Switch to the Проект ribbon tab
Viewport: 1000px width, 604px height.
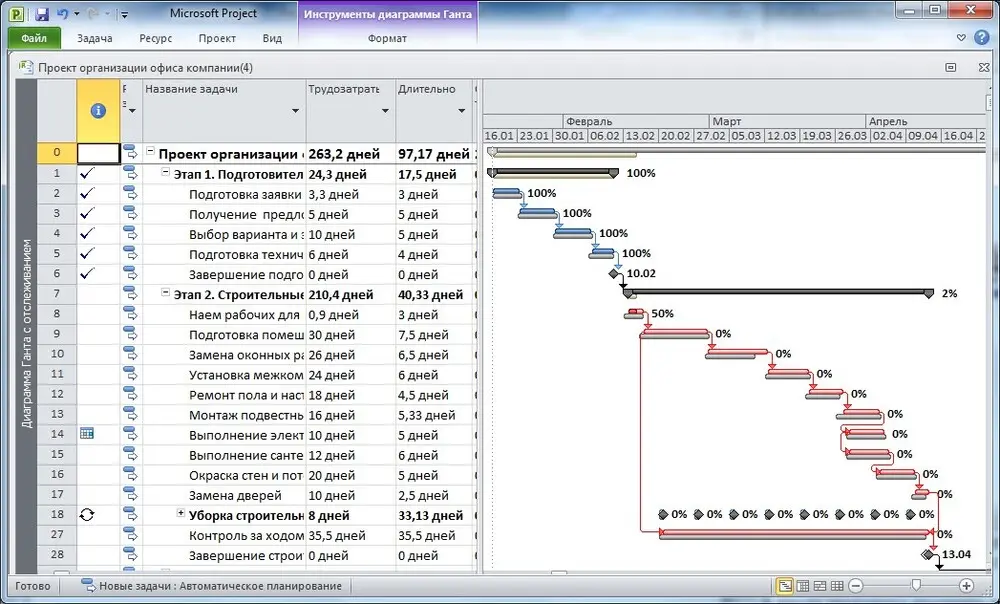[x=217, y=38]
